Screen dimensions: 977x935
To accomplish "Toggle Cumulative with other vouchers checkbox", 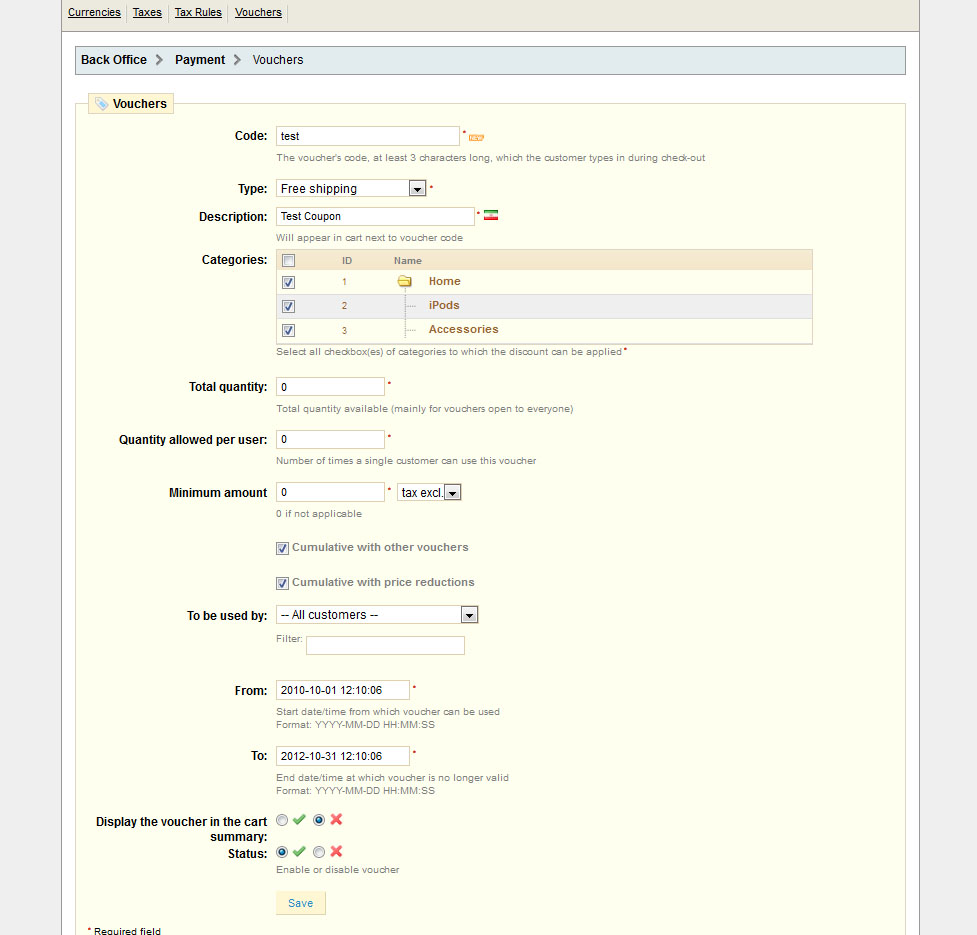I will 282,548.
